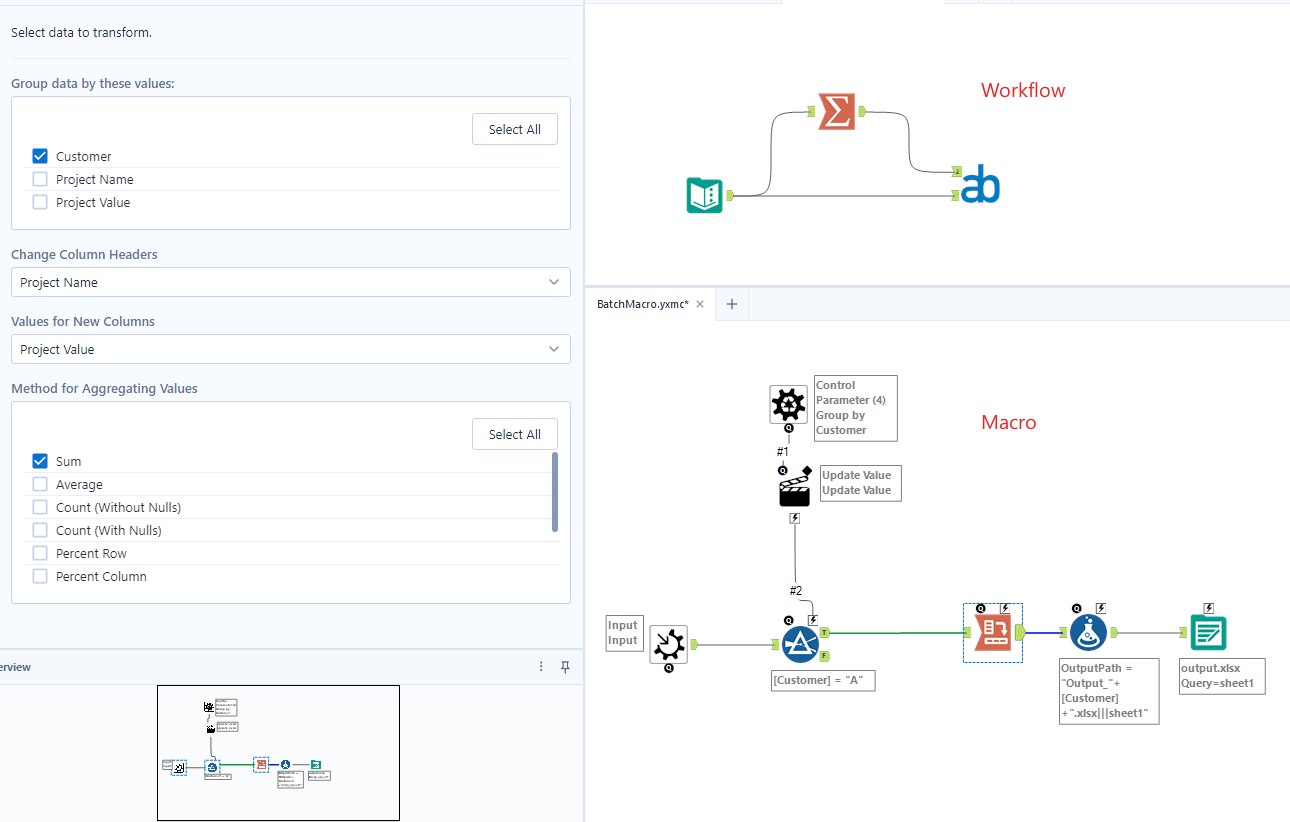Select the Summarize tool in the workflow

click(x=836, y=111)
